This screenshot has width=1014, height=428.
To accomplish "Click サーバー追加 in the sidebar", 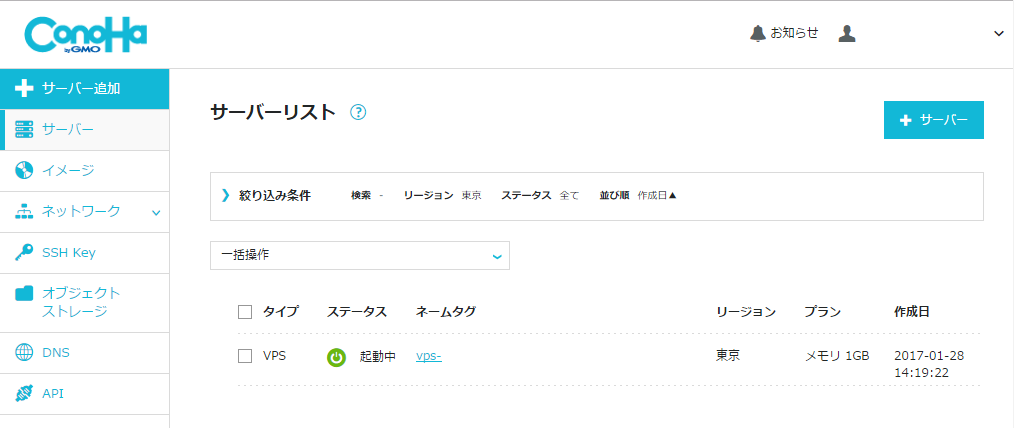I will (80, 88).
